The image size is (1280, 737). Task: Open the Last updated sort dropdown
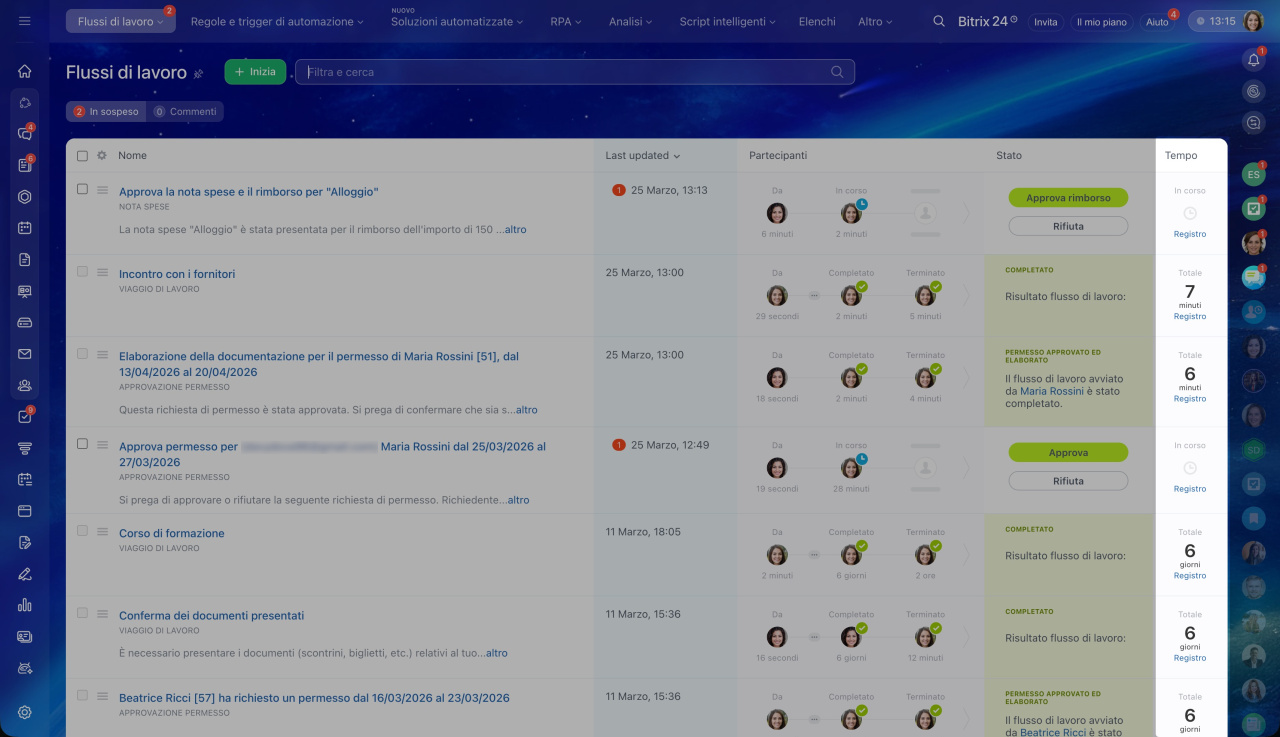[x=642, y=156]
